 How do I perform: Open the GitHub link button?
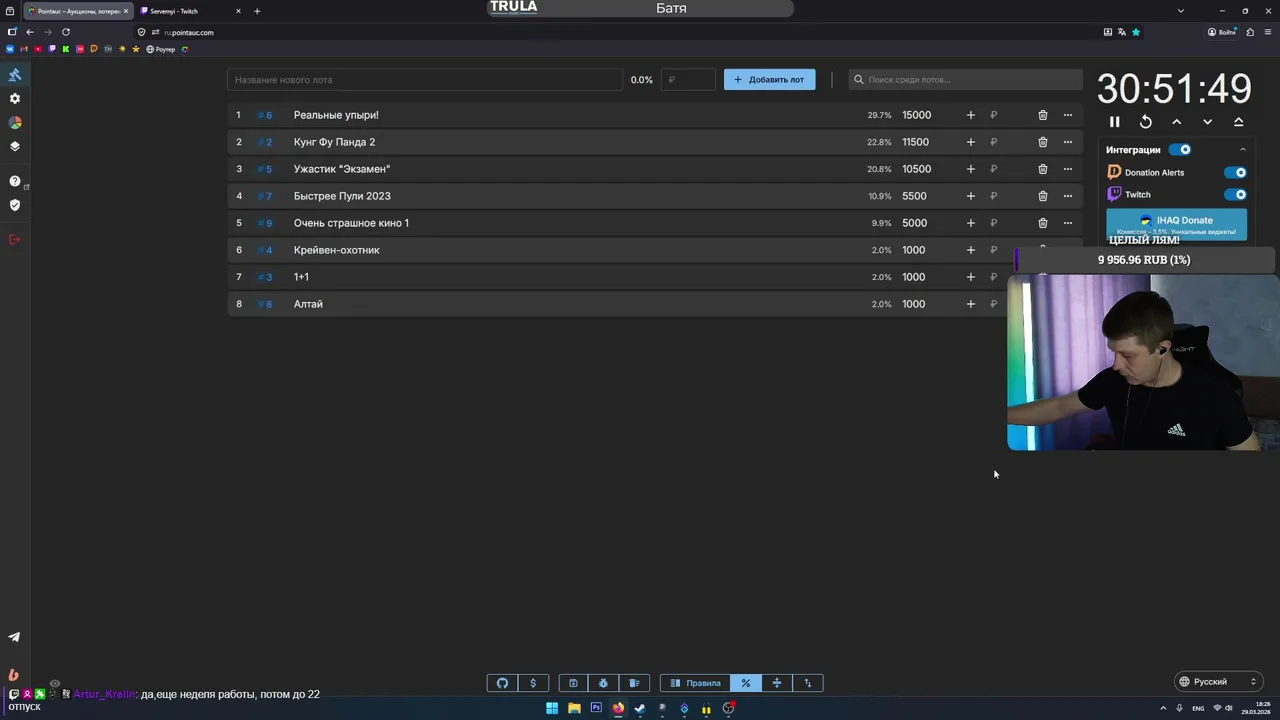502,683
